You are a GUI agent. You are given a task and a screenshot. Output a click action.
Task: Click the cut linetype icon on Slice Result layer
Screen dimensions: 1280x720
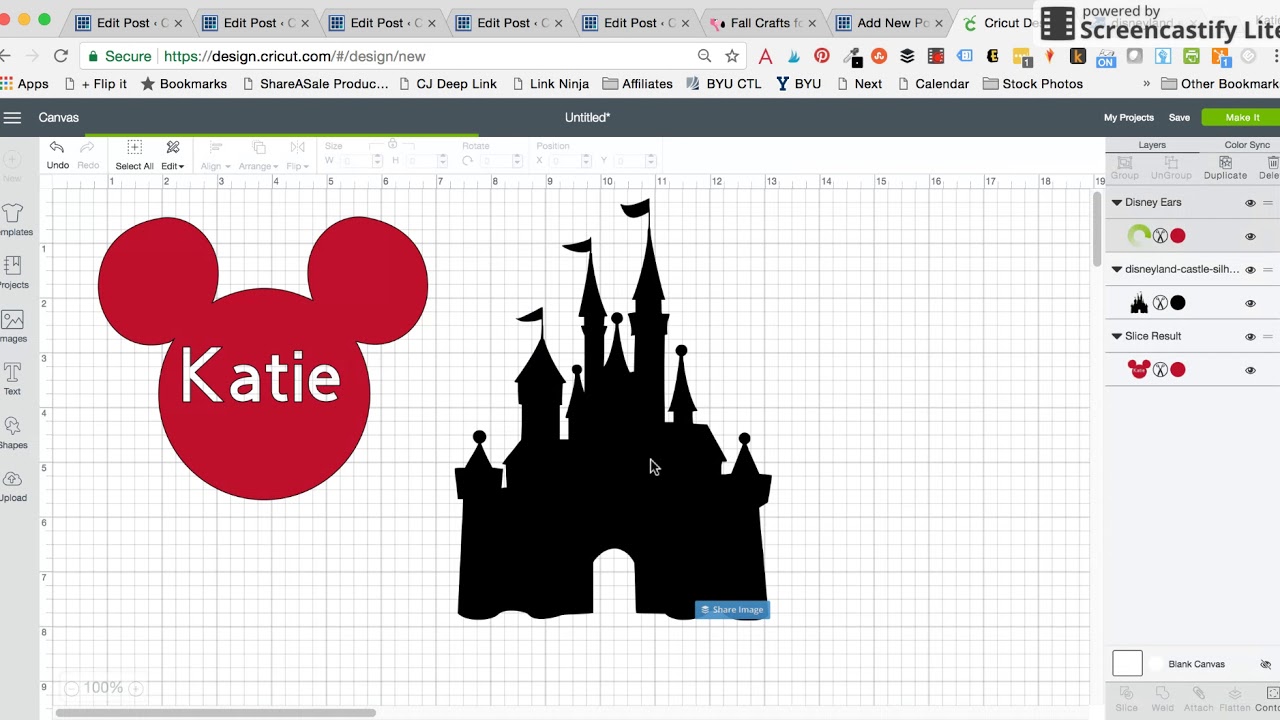coord(1160,370)
